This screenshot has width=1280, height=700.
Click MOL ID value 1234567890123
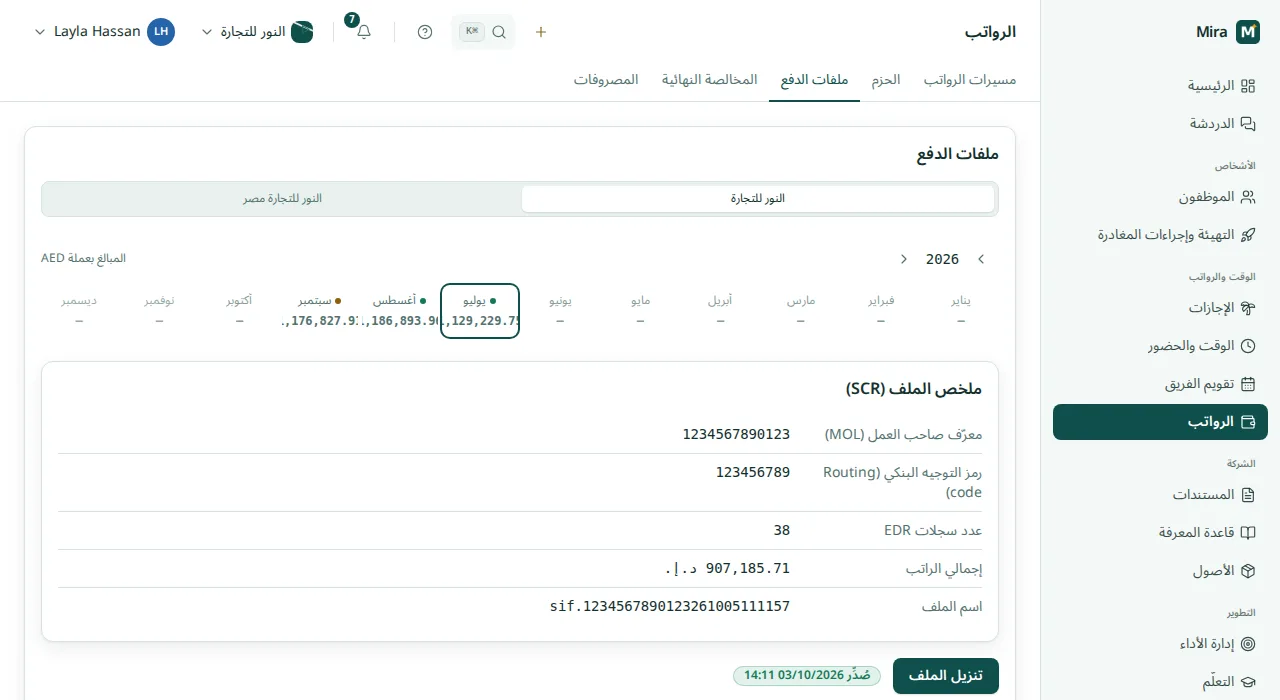click(x=737, y=434)
